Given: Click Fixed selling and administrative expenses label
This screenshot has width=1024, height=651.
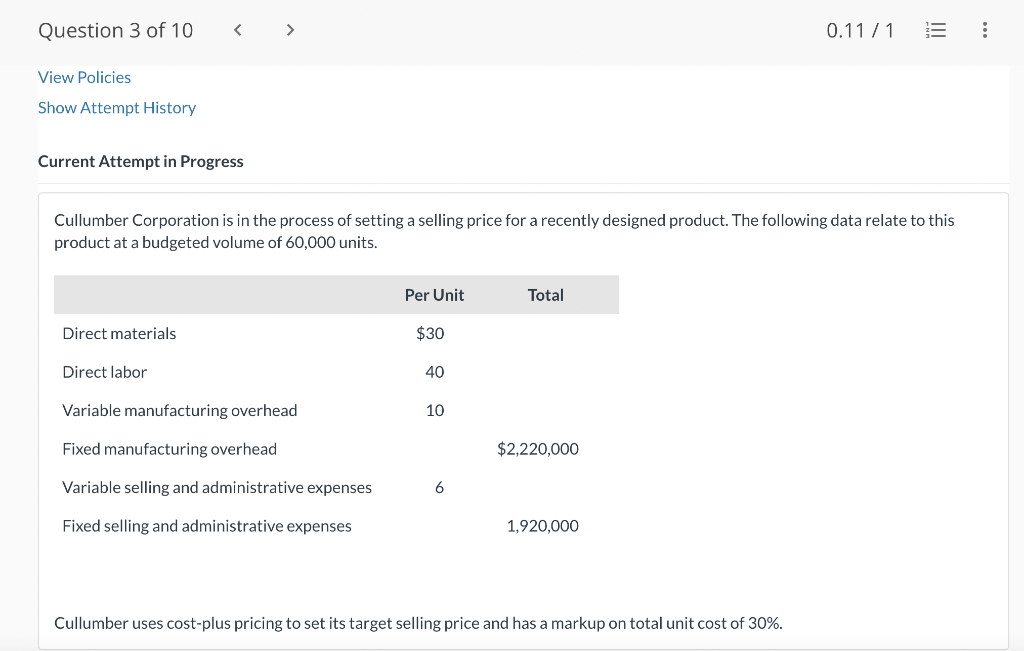Looking at the screenshot, I should click(207, 526).
